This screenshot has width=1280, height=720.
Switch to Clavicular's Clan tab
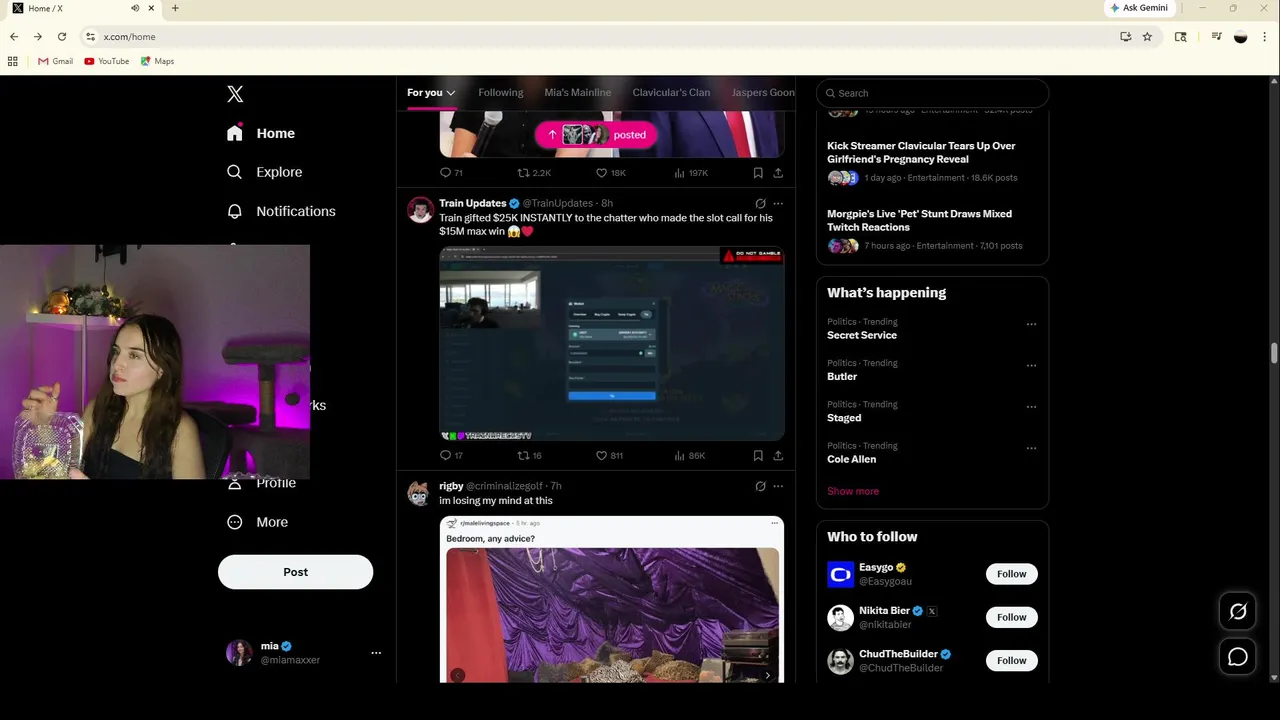[x=671, y=92]
